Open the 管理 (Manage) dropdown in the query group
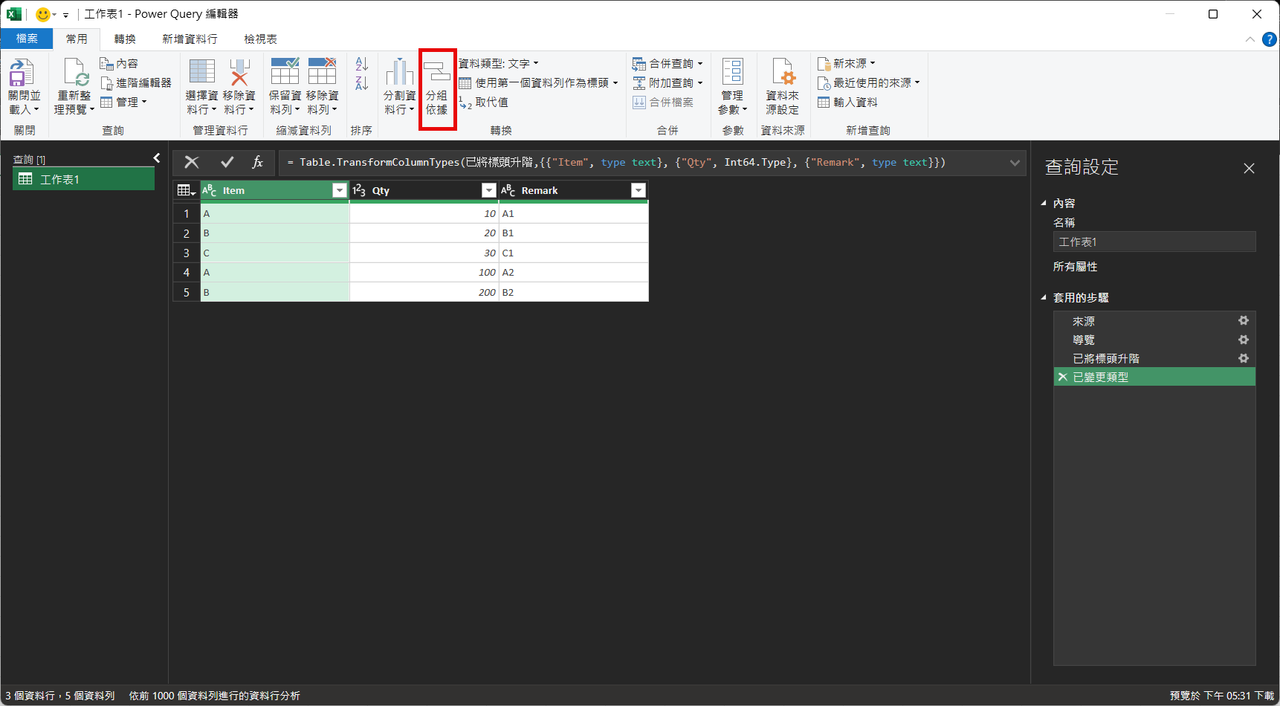 pyautogui.click(x=124, y=102)
